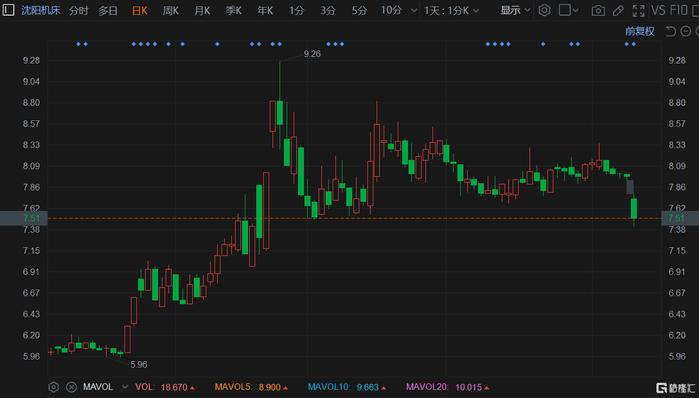Image resolution: width=699 pixels, height=398 pixels.
Task: Select the 日K daily candlestick tab
Action: (140, 10)
